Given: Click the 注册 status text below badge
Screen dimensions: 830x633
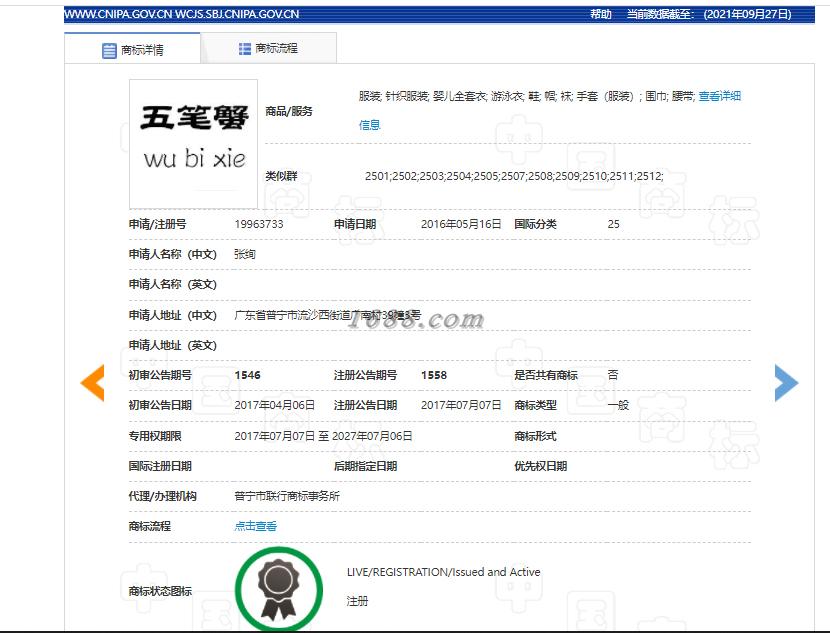Looking at the screenshot, I should click(357, 601).
